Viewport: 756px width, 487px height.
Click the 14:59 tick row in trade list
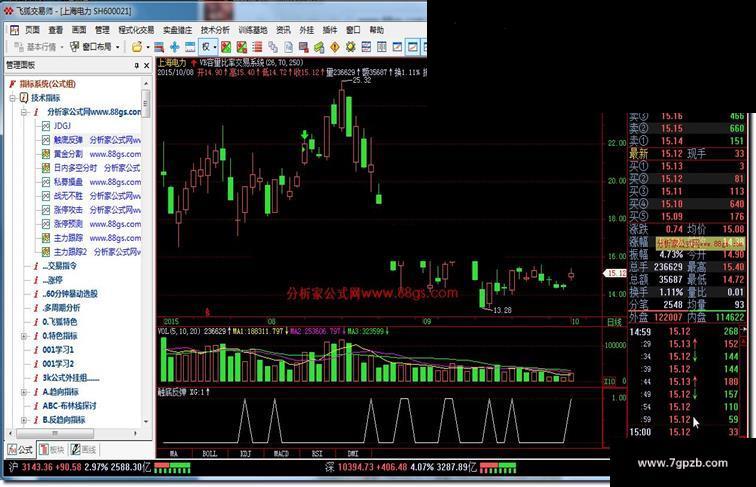(685, 332)
